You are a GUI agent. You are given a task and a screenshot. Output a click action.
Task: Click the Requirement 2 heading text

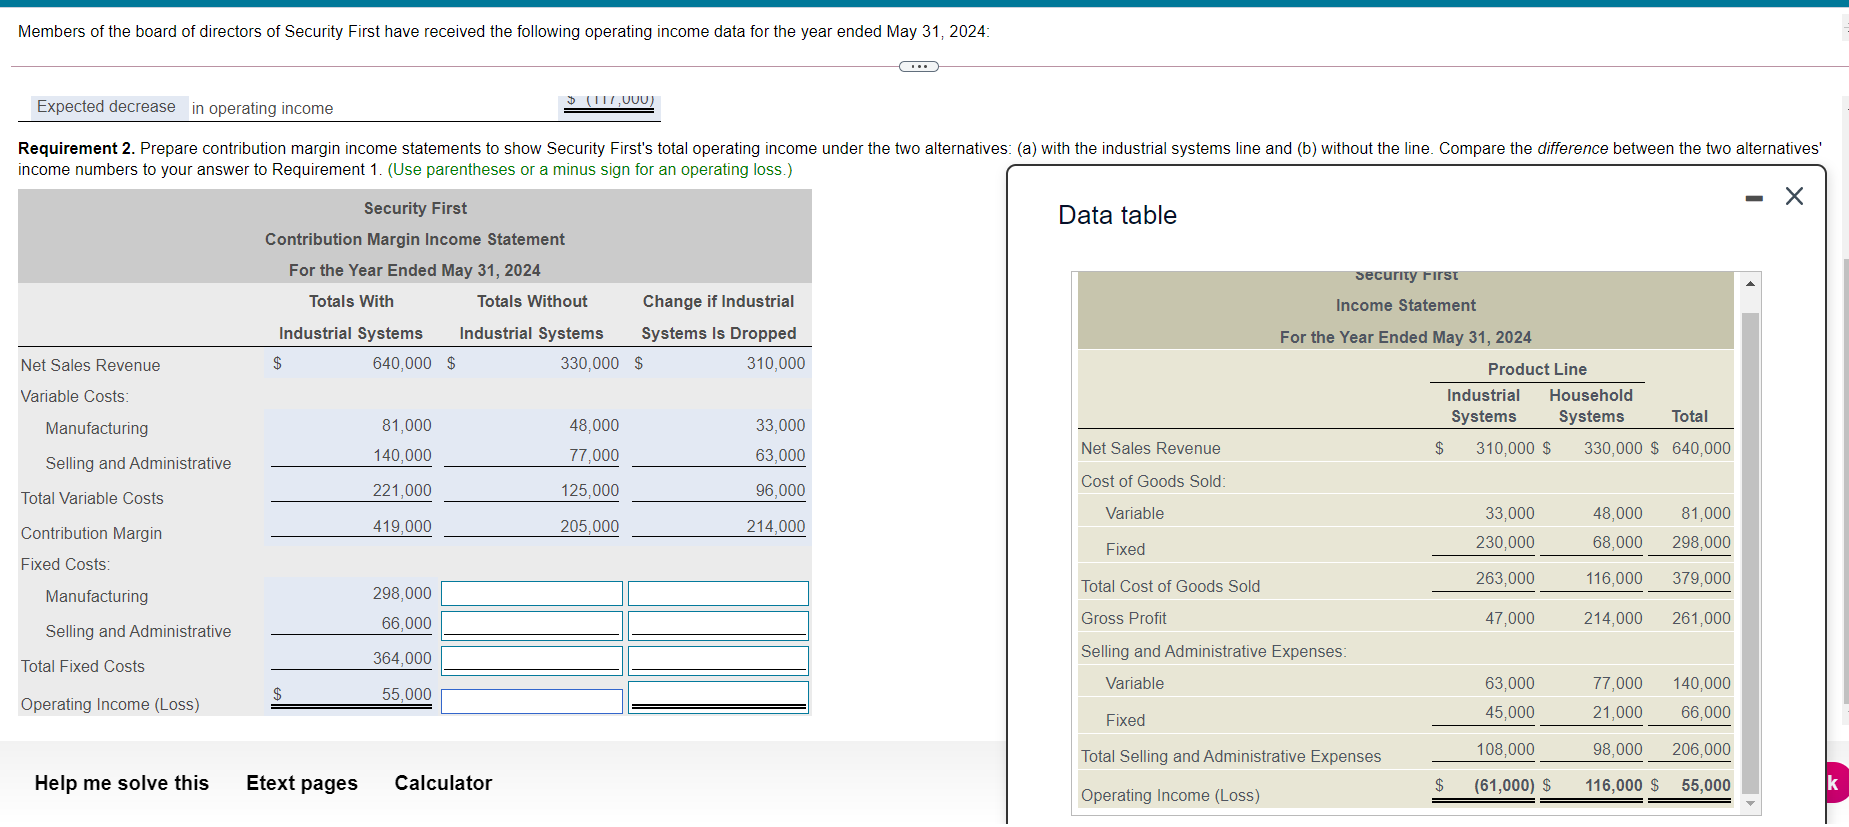coord(76,148)
